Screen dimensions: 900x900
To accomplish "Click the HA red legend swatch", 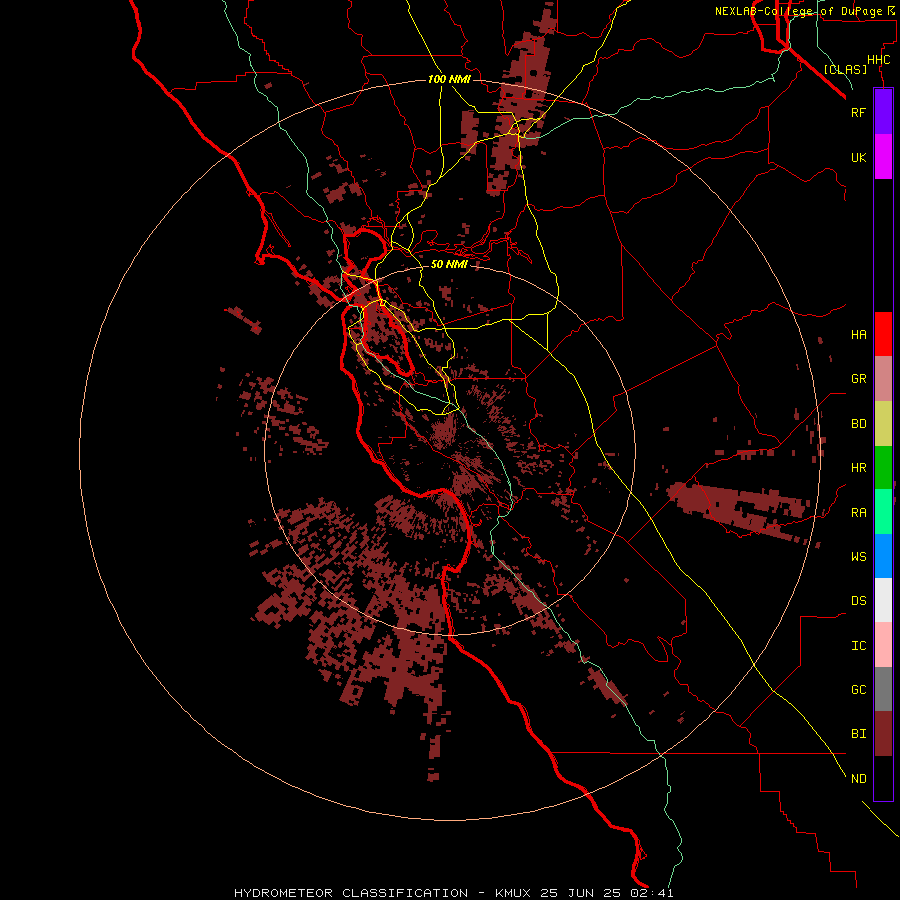I will pyautogui.click(x=883, y=334).
